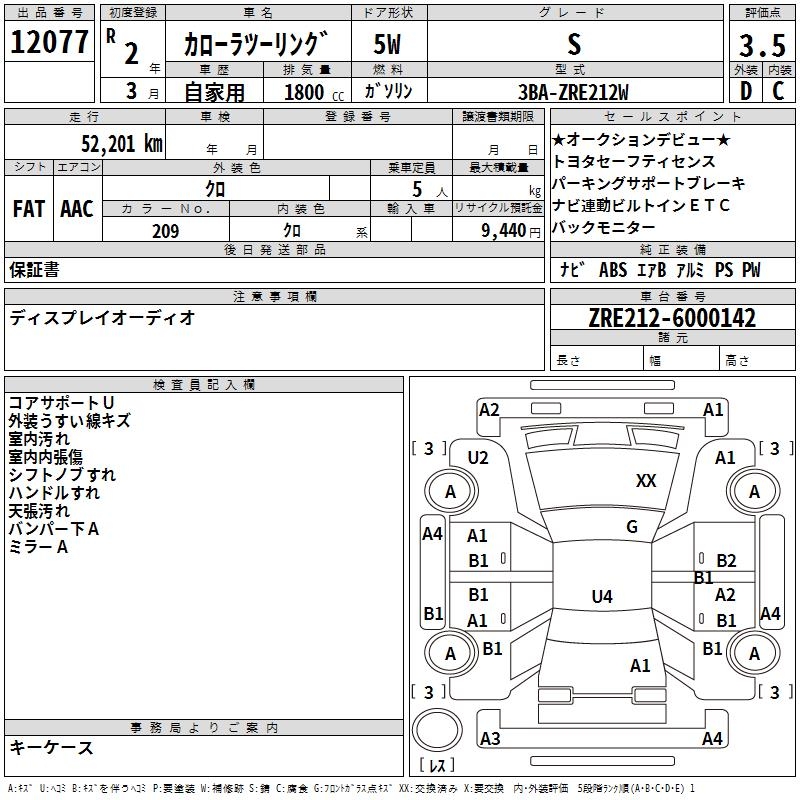
Task: Click sales point トヨタセーフティセンス
Action: click(x=634, y=161)
